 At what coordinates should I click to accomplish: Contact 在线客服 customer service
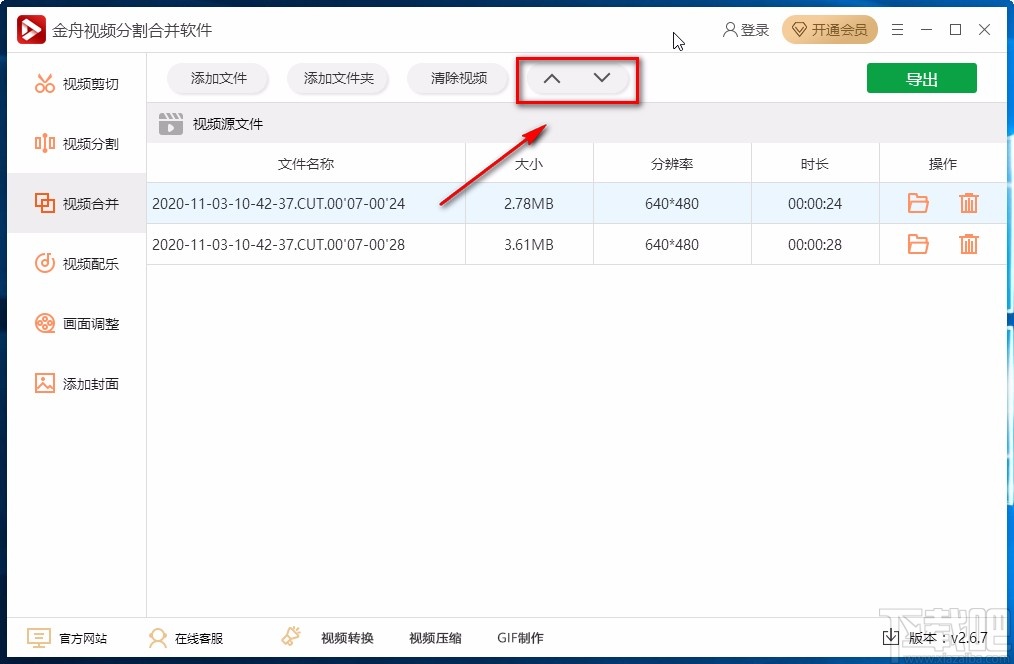tap(190, 637)
